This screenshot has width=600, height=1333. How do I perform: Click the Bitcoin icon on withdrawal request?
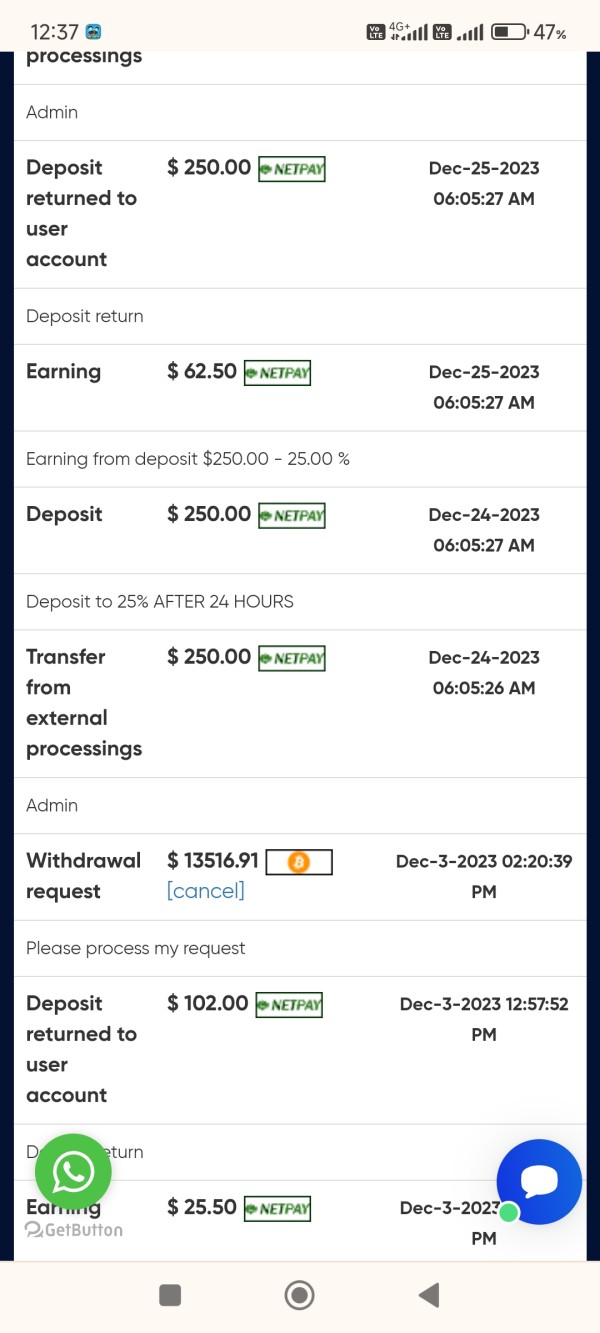298,862
